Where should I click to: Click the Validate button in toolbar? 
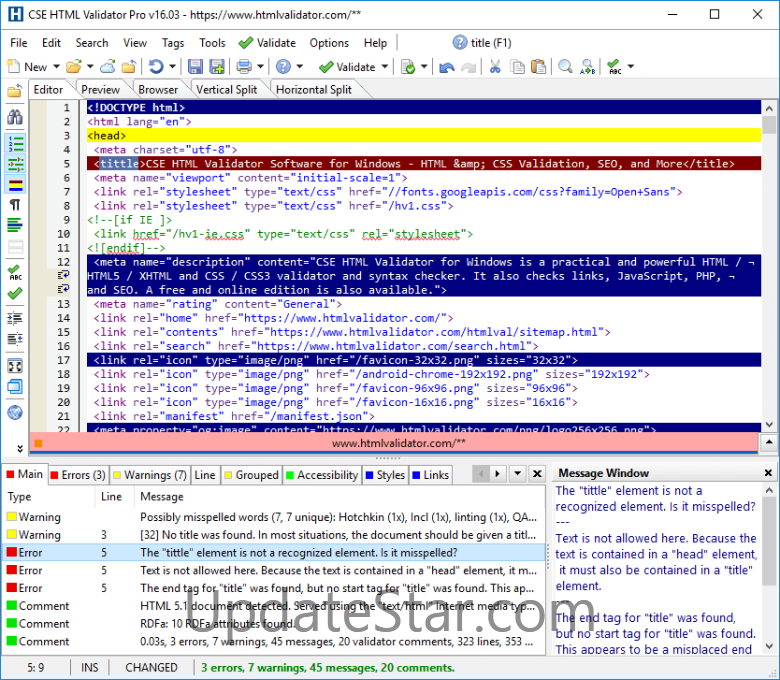[347, 67]
